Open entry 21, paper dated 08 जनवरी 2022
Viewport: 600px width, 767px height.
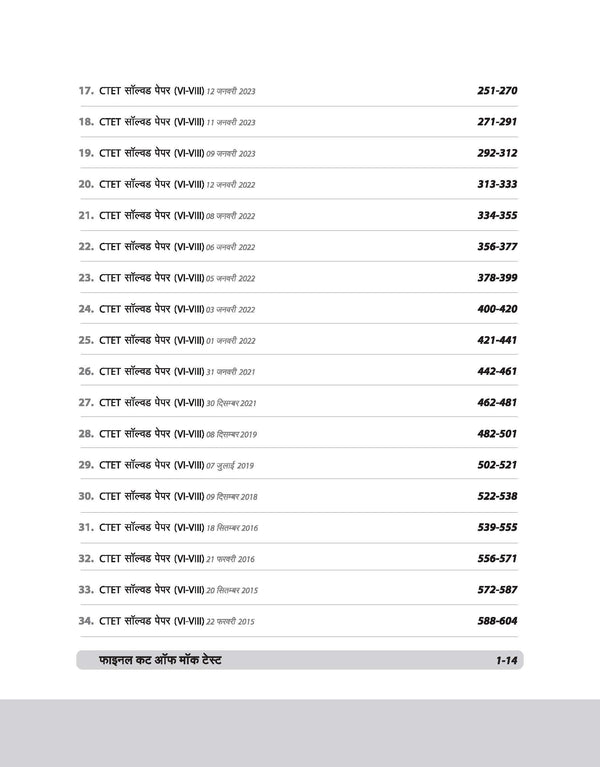166,215
